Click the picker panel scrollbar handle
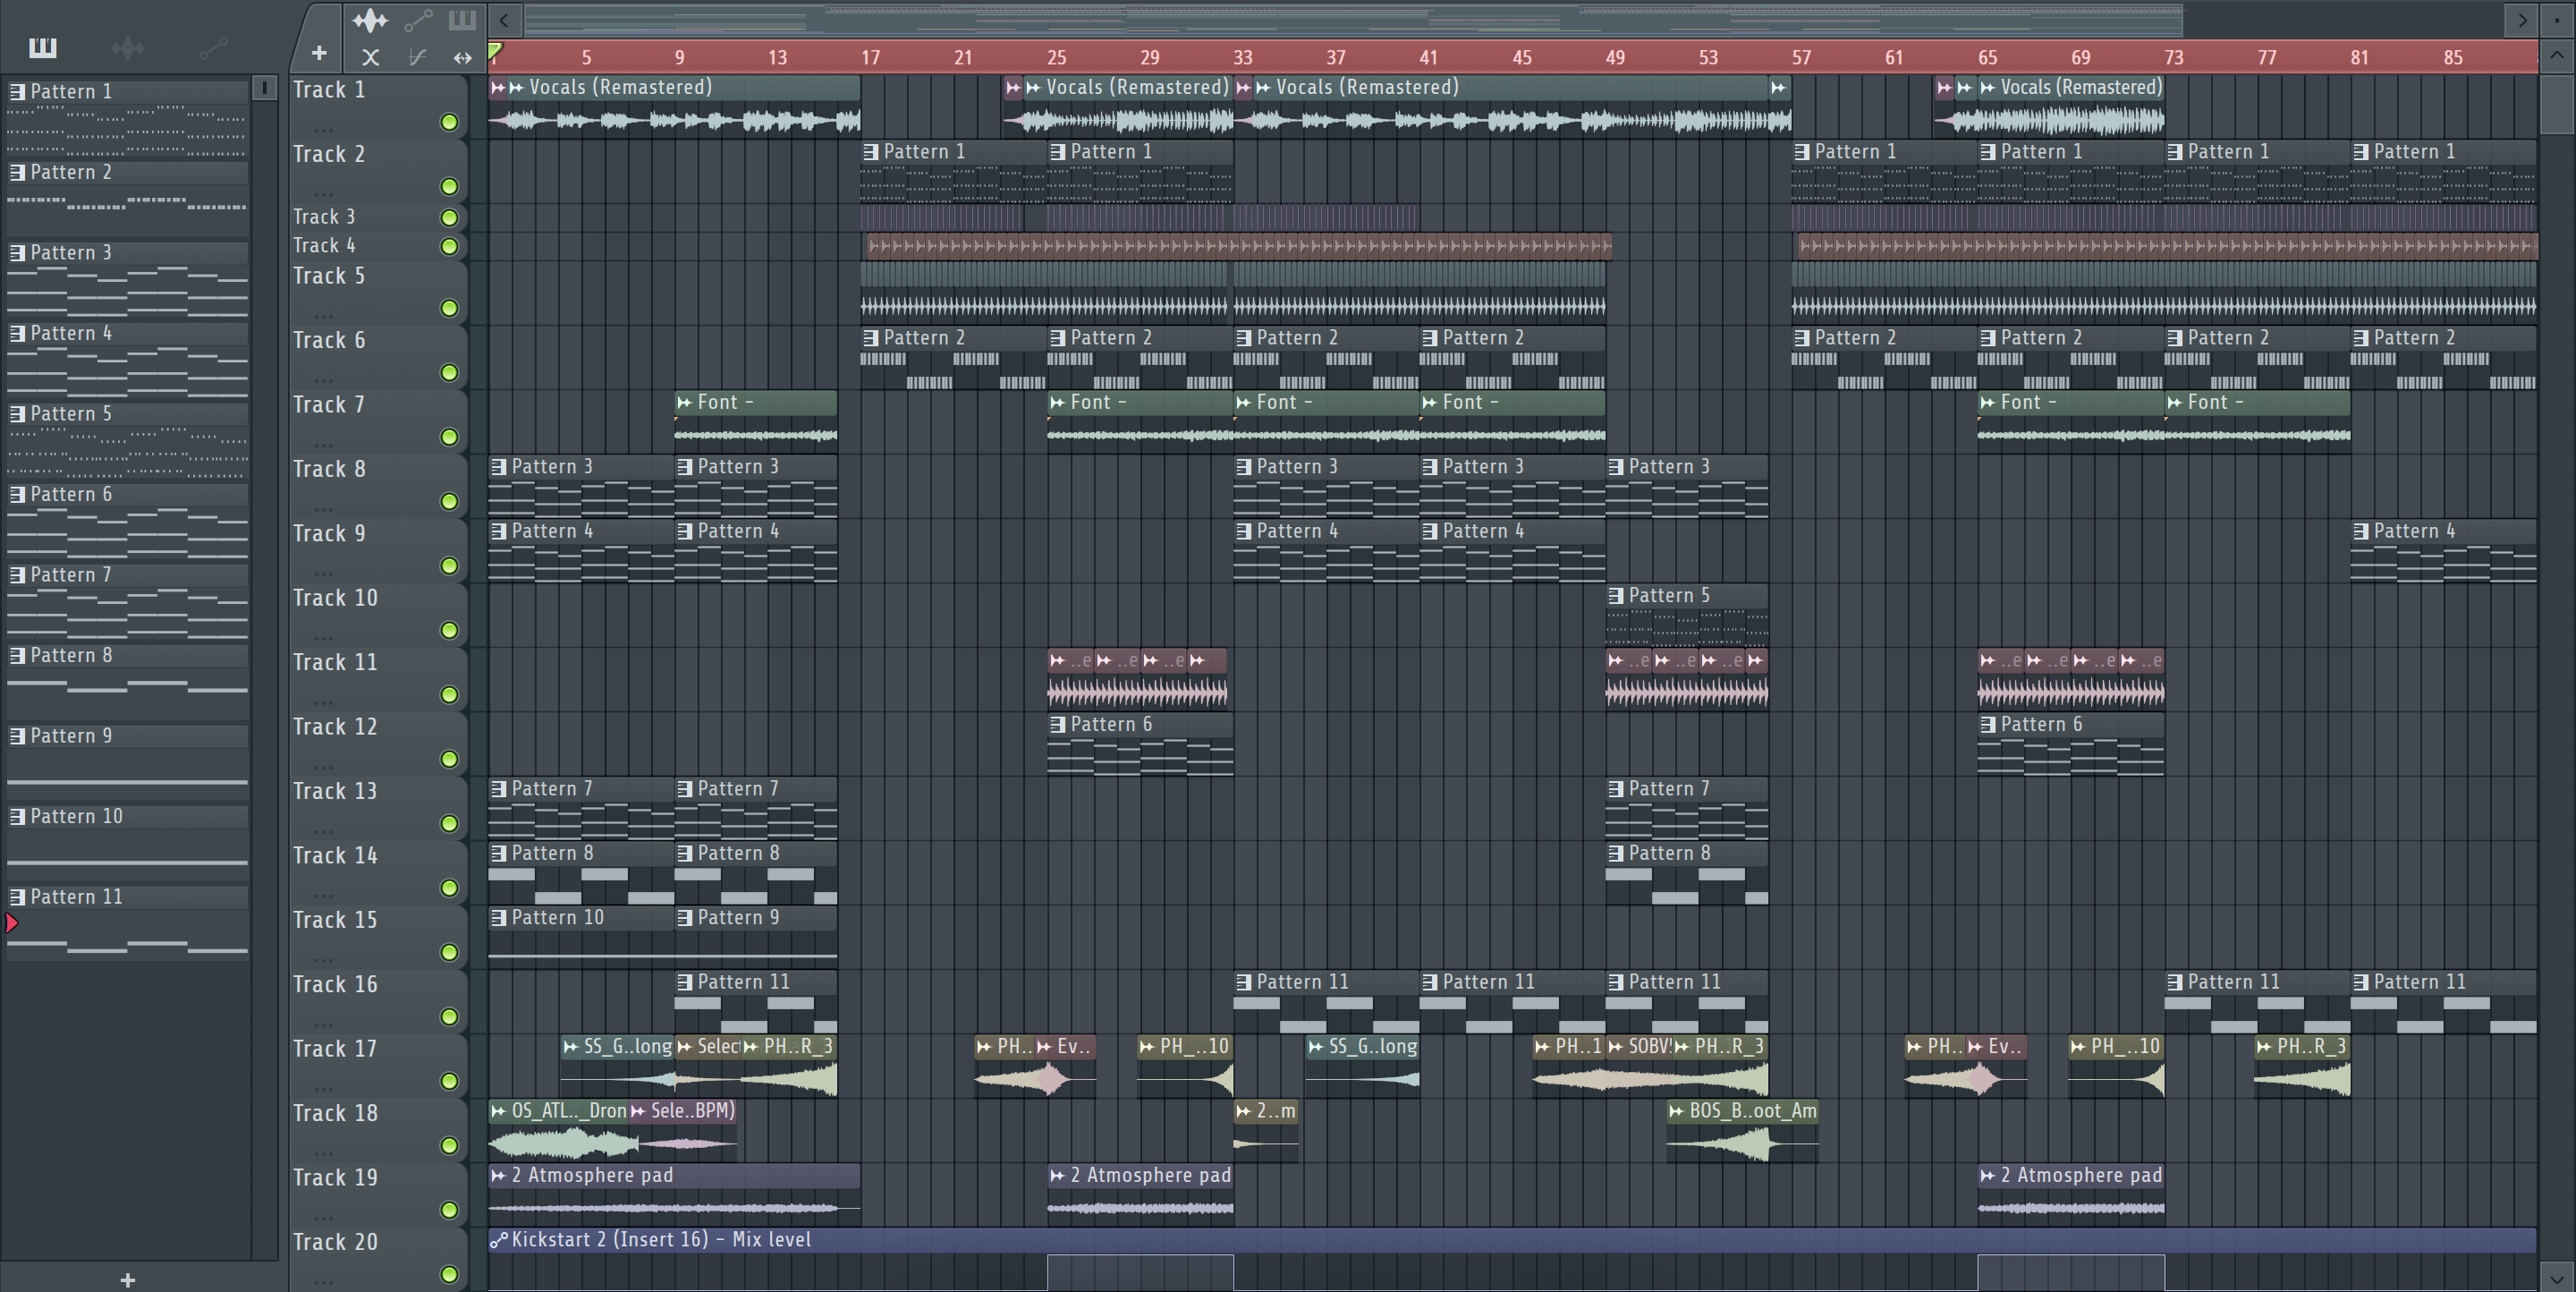Viewport: 2576px width, 1292px height. pyautogui.click(x=264, y=88)
